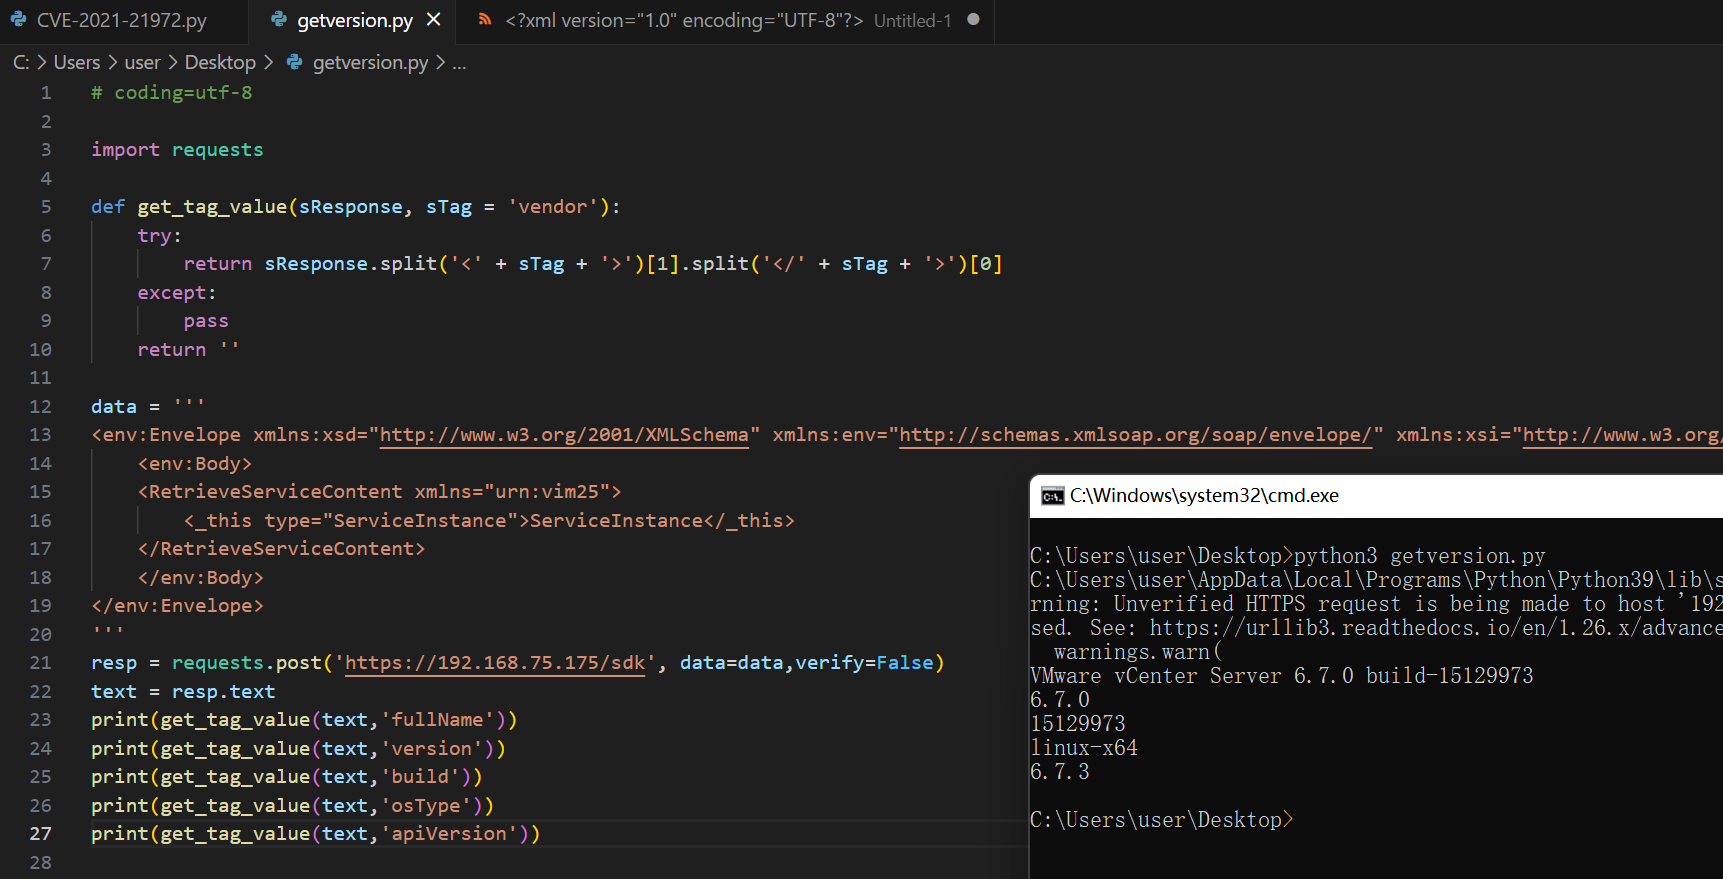This screenshot has width=1723, height=879.
Task: Click the Python file icon in the breadcrumb
Action: (x=294, y=62)
